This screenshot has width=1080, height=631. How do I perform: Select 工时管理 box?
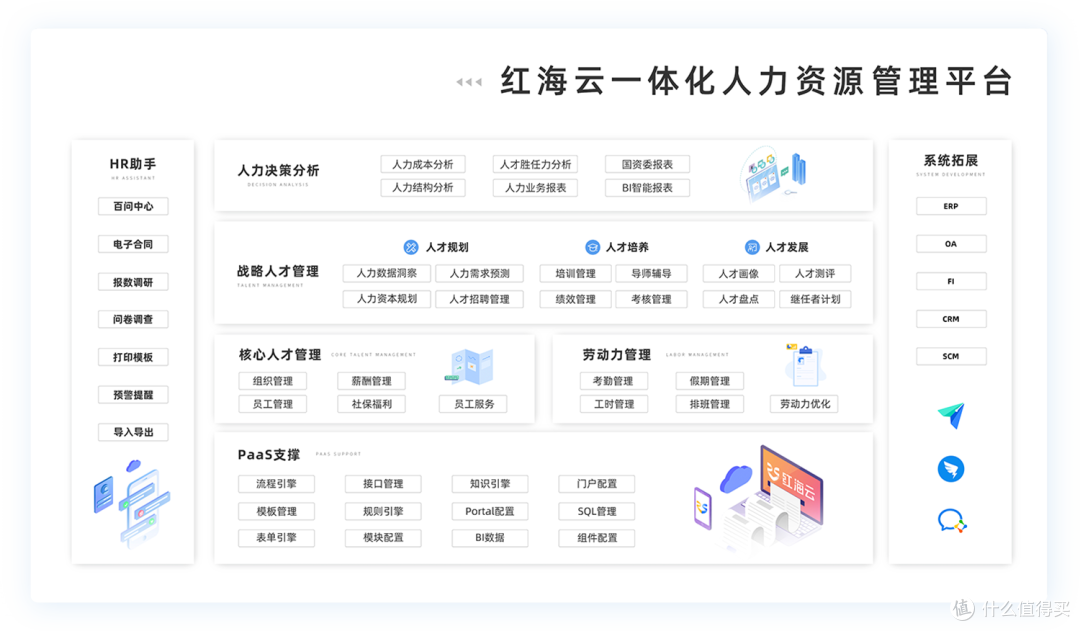tap(614, 404)
